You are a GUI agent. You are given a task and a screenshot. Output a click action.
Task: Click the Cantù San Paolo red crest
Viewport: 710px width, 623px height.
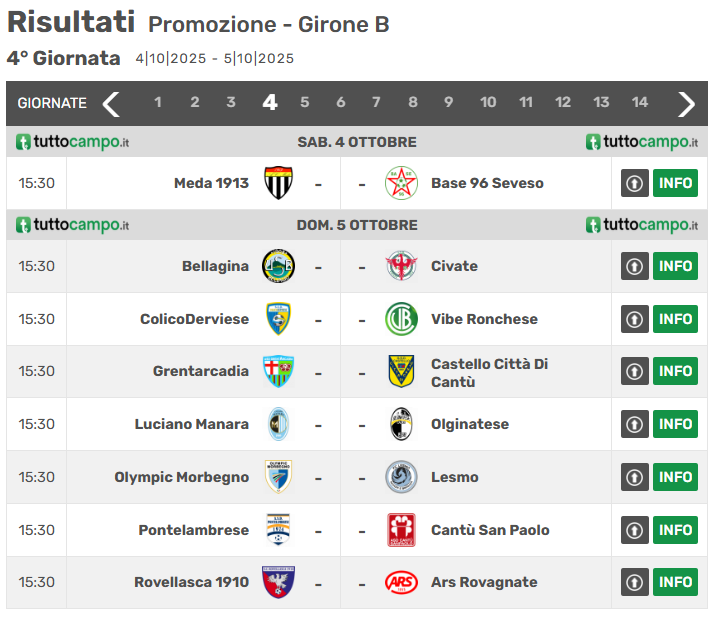pyautogui.click(x=401, y=530)
